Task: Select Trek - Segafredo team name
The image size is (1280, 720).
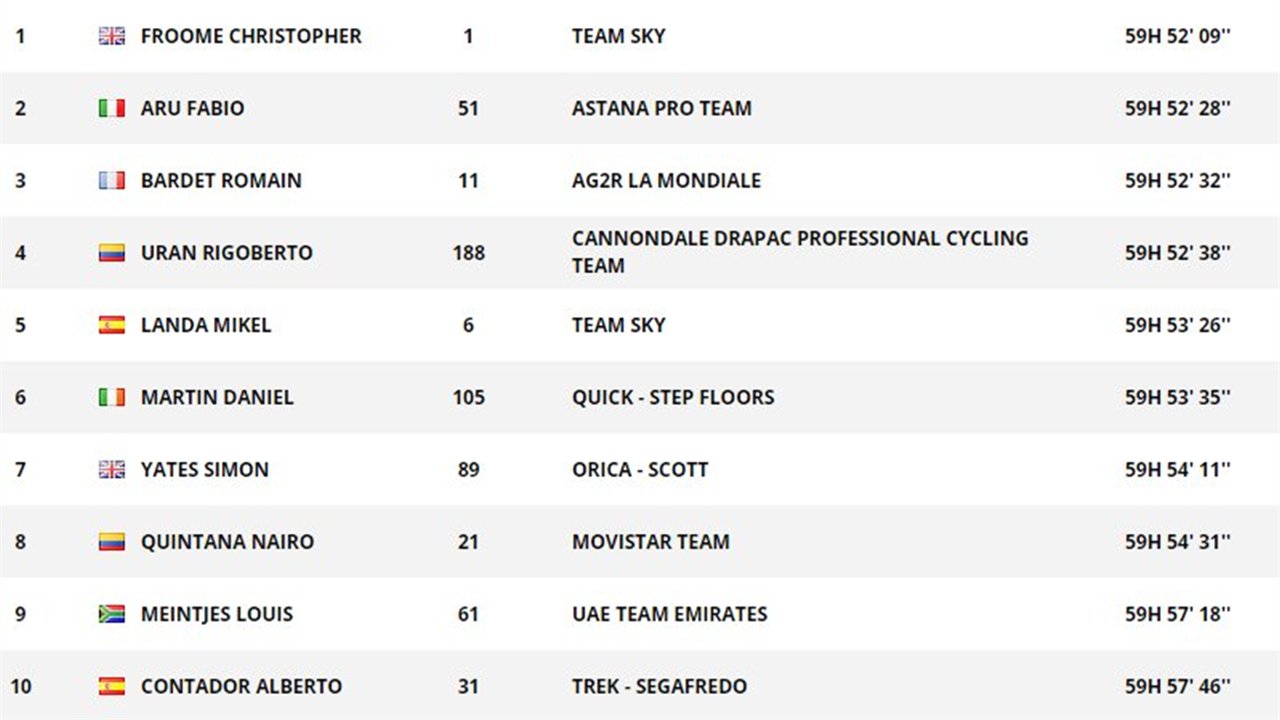Action: [x=659, y=686]
